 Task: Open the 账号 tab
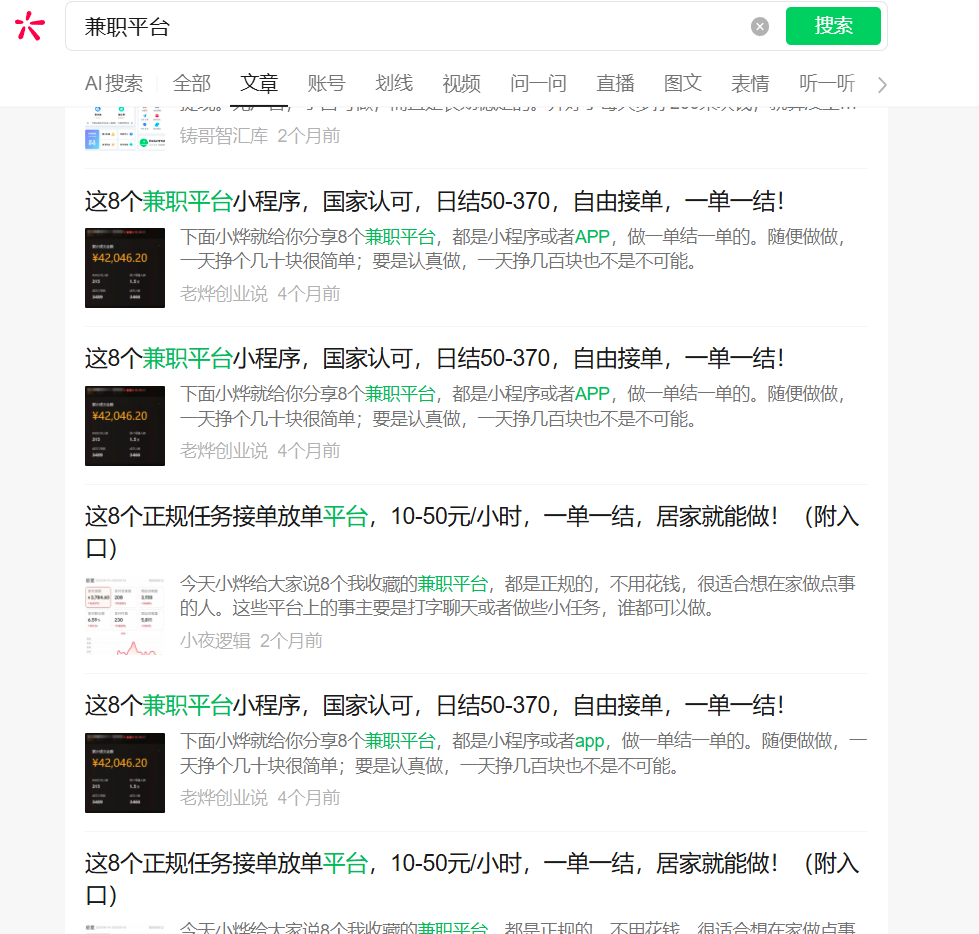[x=326, y=83]
